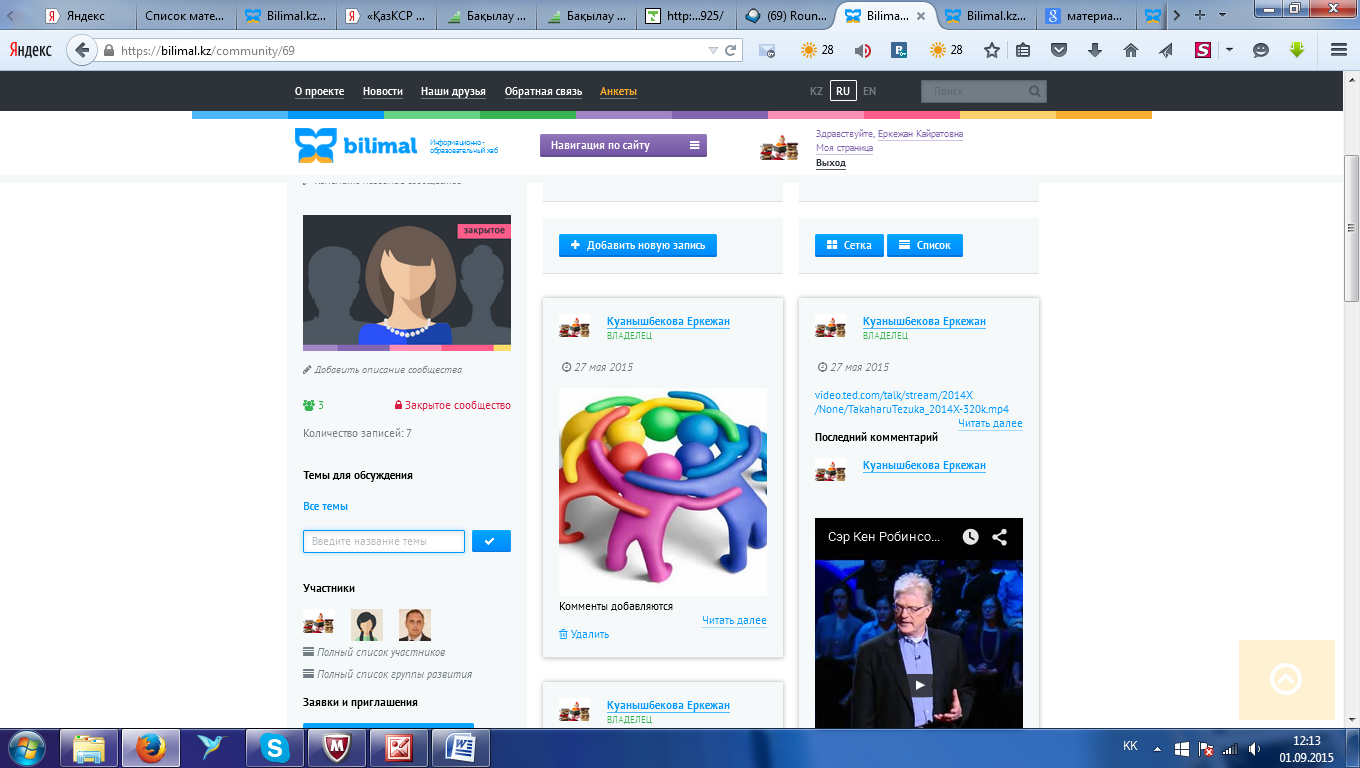Share the Ken Robinson video
1360x768 pixels.
tap(999, 537)
